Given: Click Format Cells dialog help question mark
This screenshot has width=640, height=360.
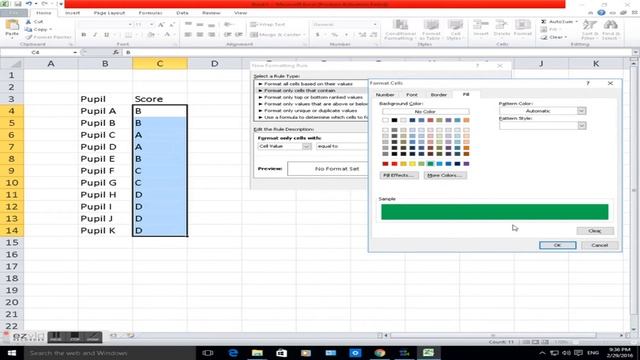Looking at the screenshot, I should pos(588,83).
